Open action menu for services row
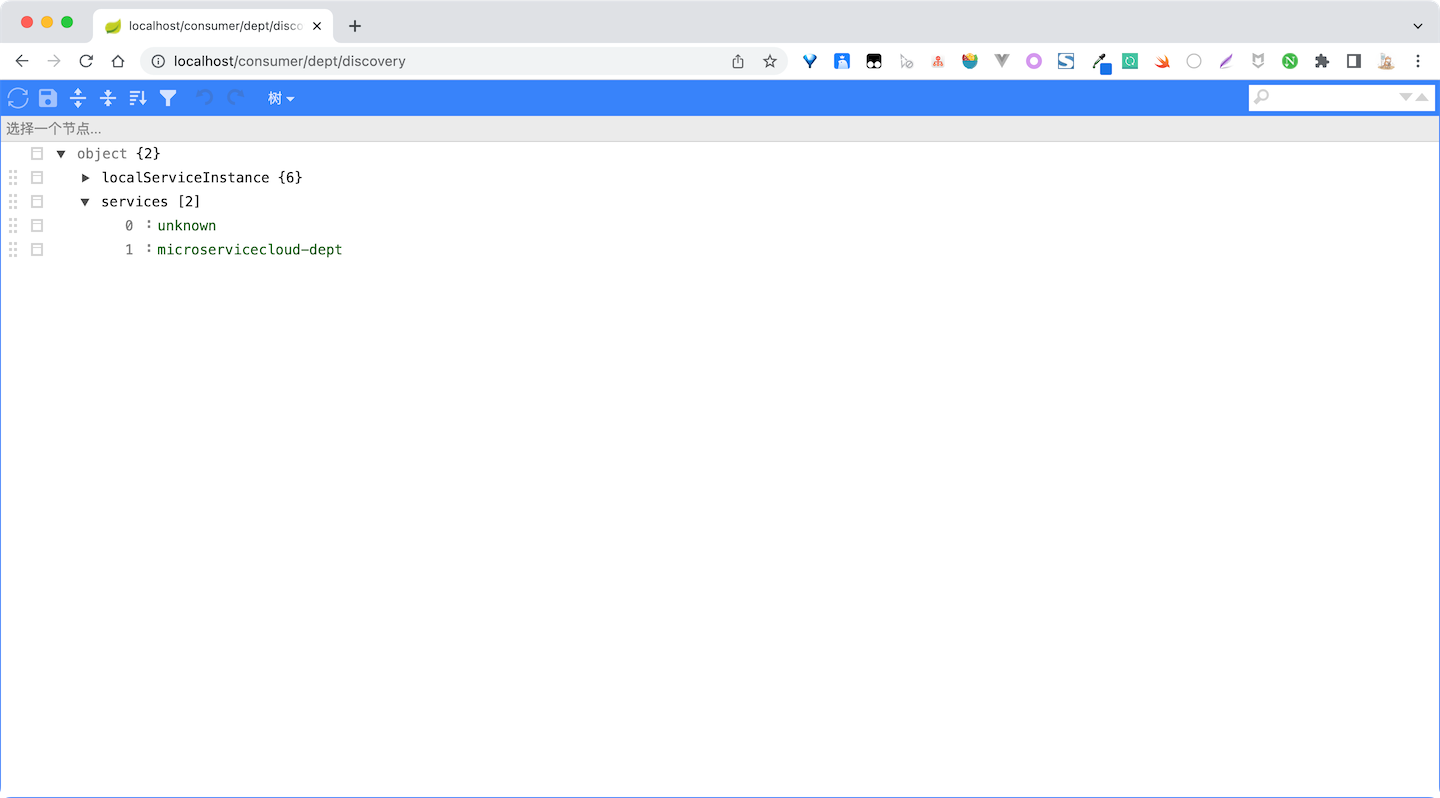The width and height of the screenshot is (1440, 798). (37, 202)
